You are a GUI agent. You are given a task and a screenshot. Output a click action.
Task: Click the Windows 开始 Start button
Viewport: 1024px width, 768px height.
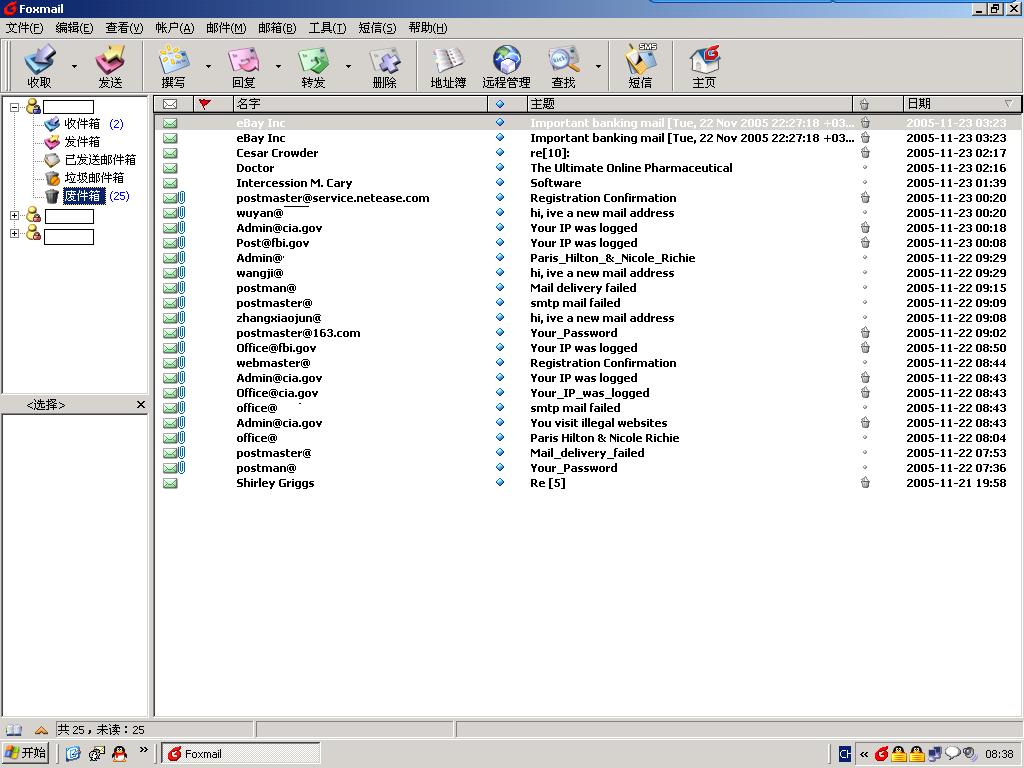[x=27, y=753]
